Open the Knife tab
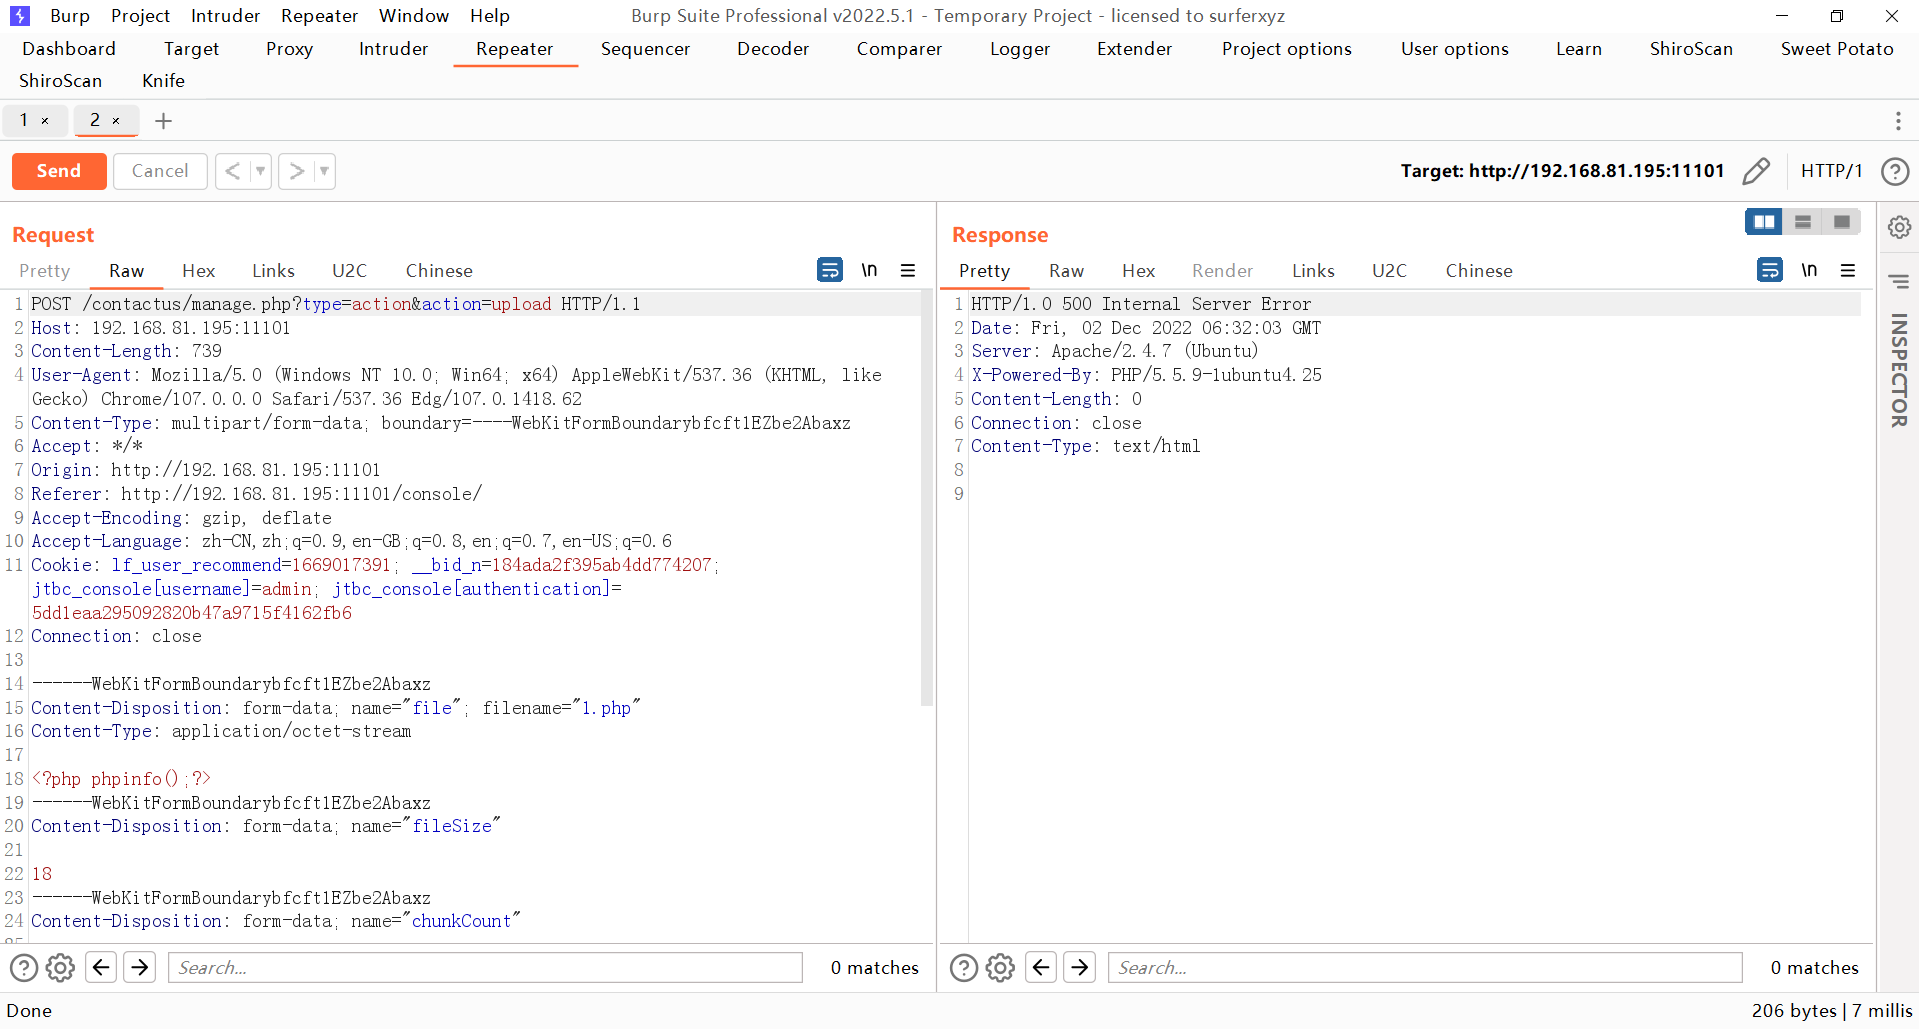Viewport: 1920px width, 1030px height. pyautogui.click(x=163, y=81)
